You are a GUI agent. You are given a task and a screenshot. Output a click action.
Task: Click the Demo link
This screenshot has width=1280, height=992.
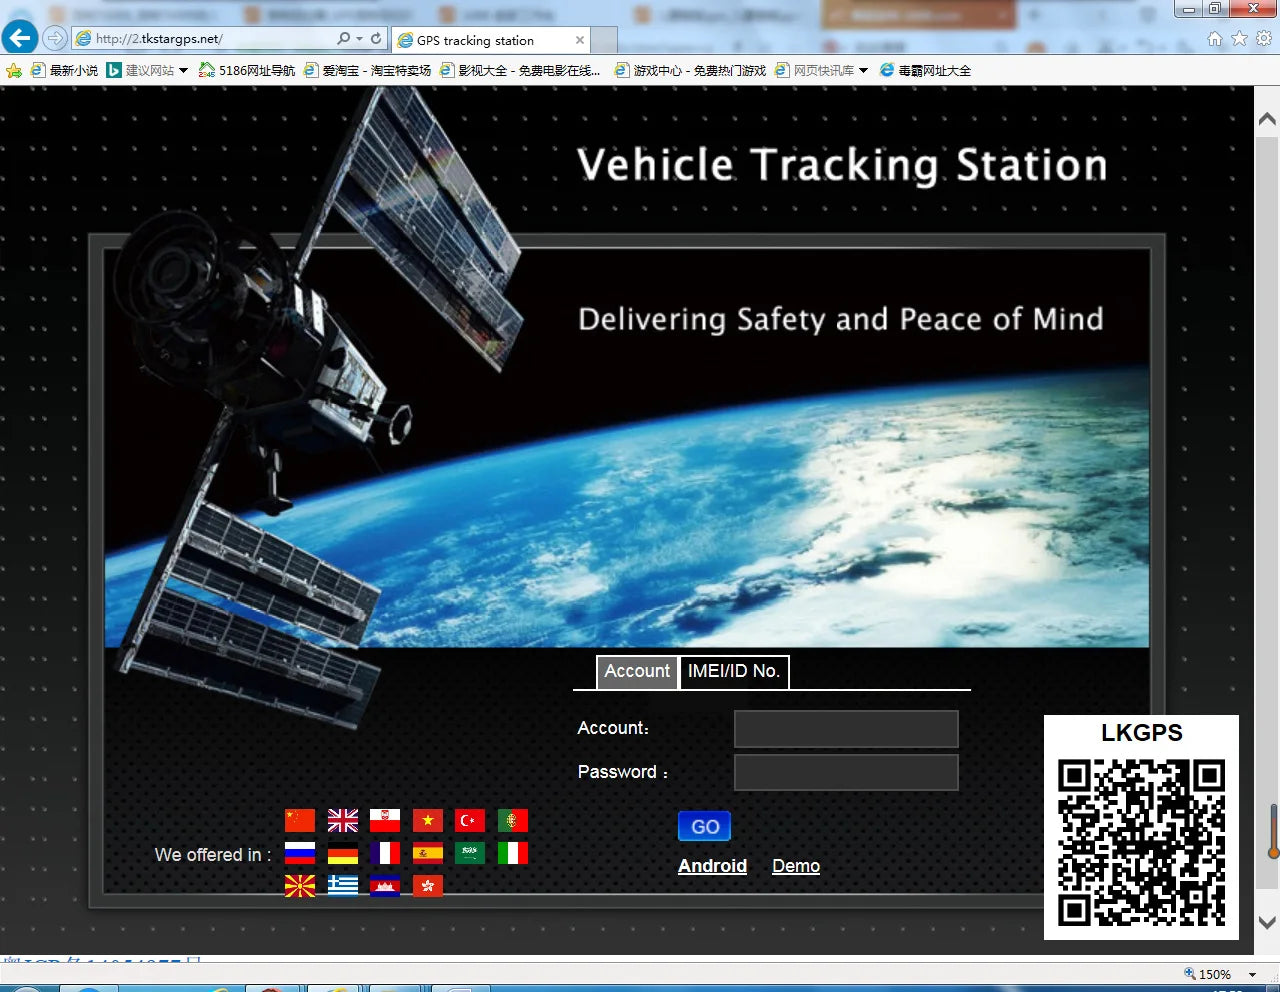click(796, 866)
